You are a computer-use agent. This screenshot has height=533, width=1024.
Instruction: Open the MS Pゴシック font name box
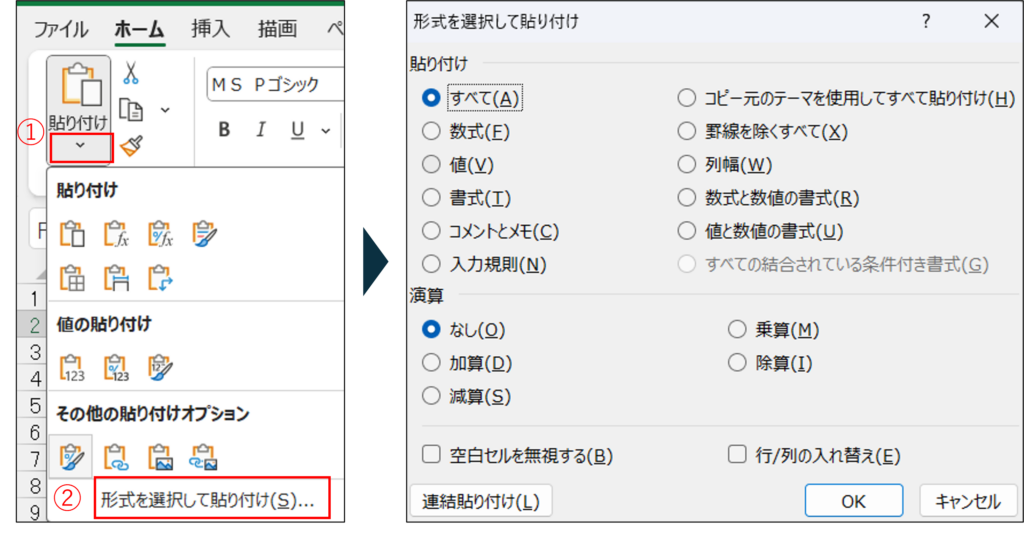(275, 85)
